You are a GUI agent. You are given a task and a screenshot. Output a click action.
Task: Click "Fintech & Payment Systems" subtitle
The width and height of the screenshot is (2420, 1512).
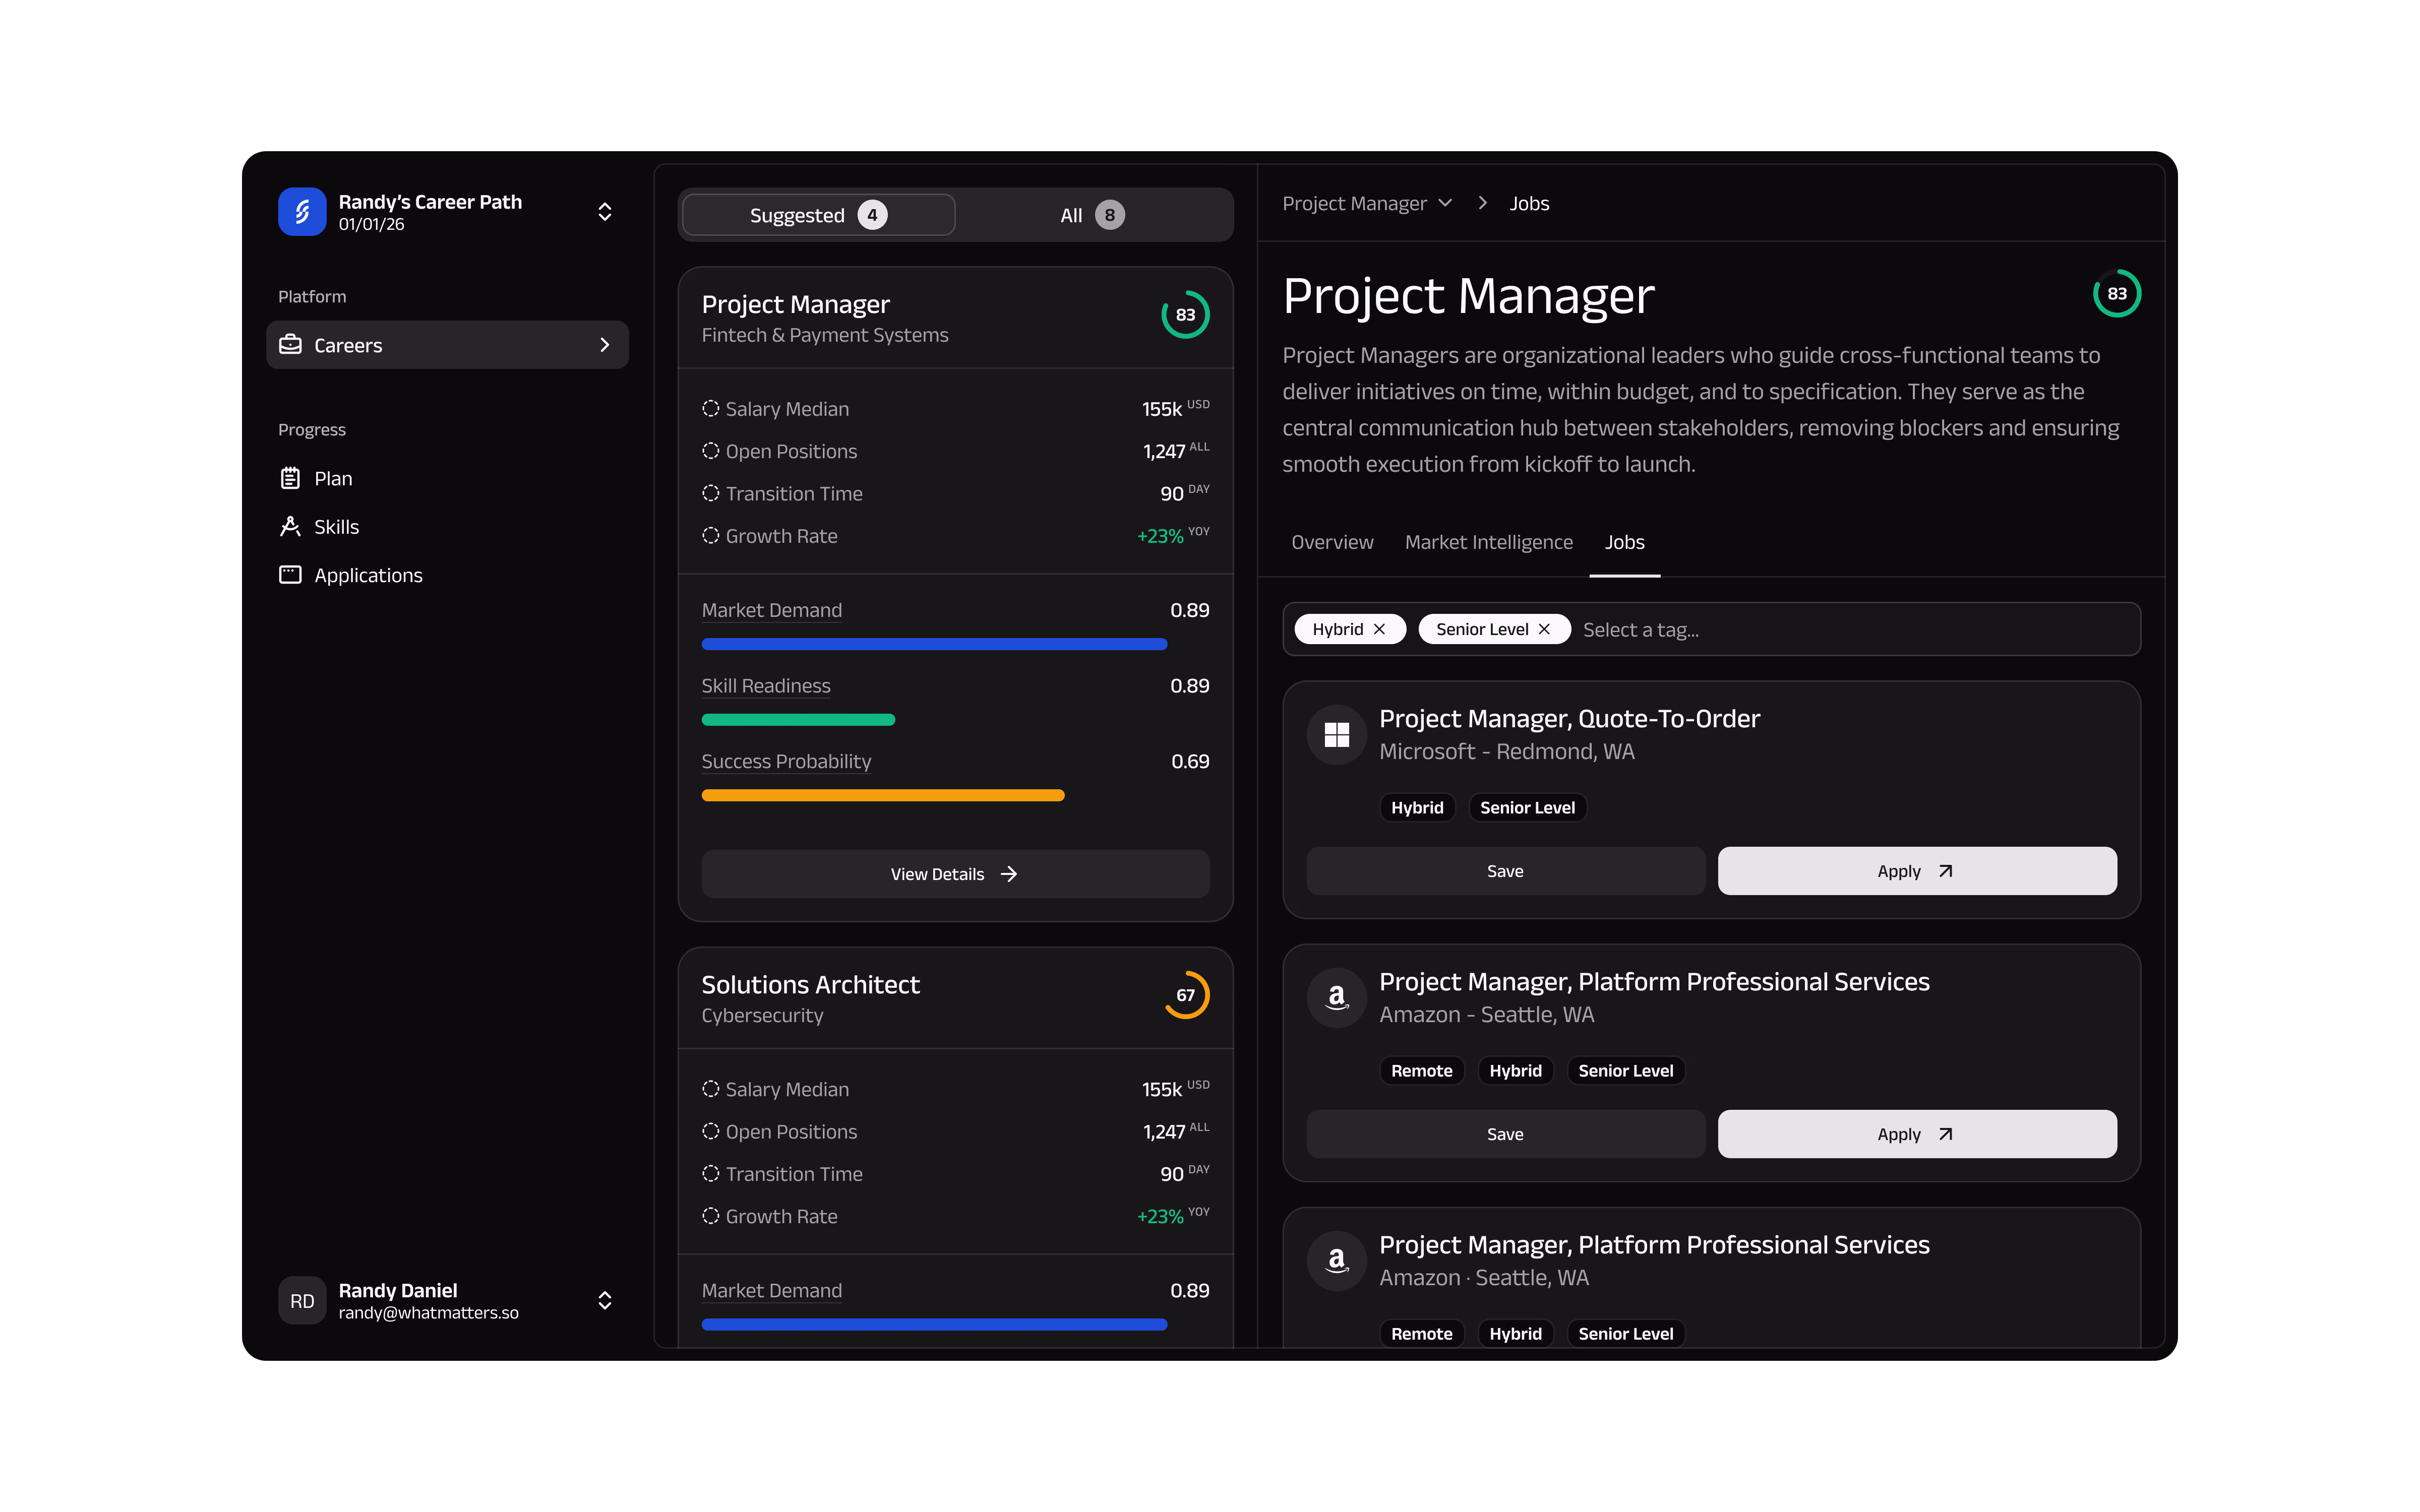[x=825, y=335]
